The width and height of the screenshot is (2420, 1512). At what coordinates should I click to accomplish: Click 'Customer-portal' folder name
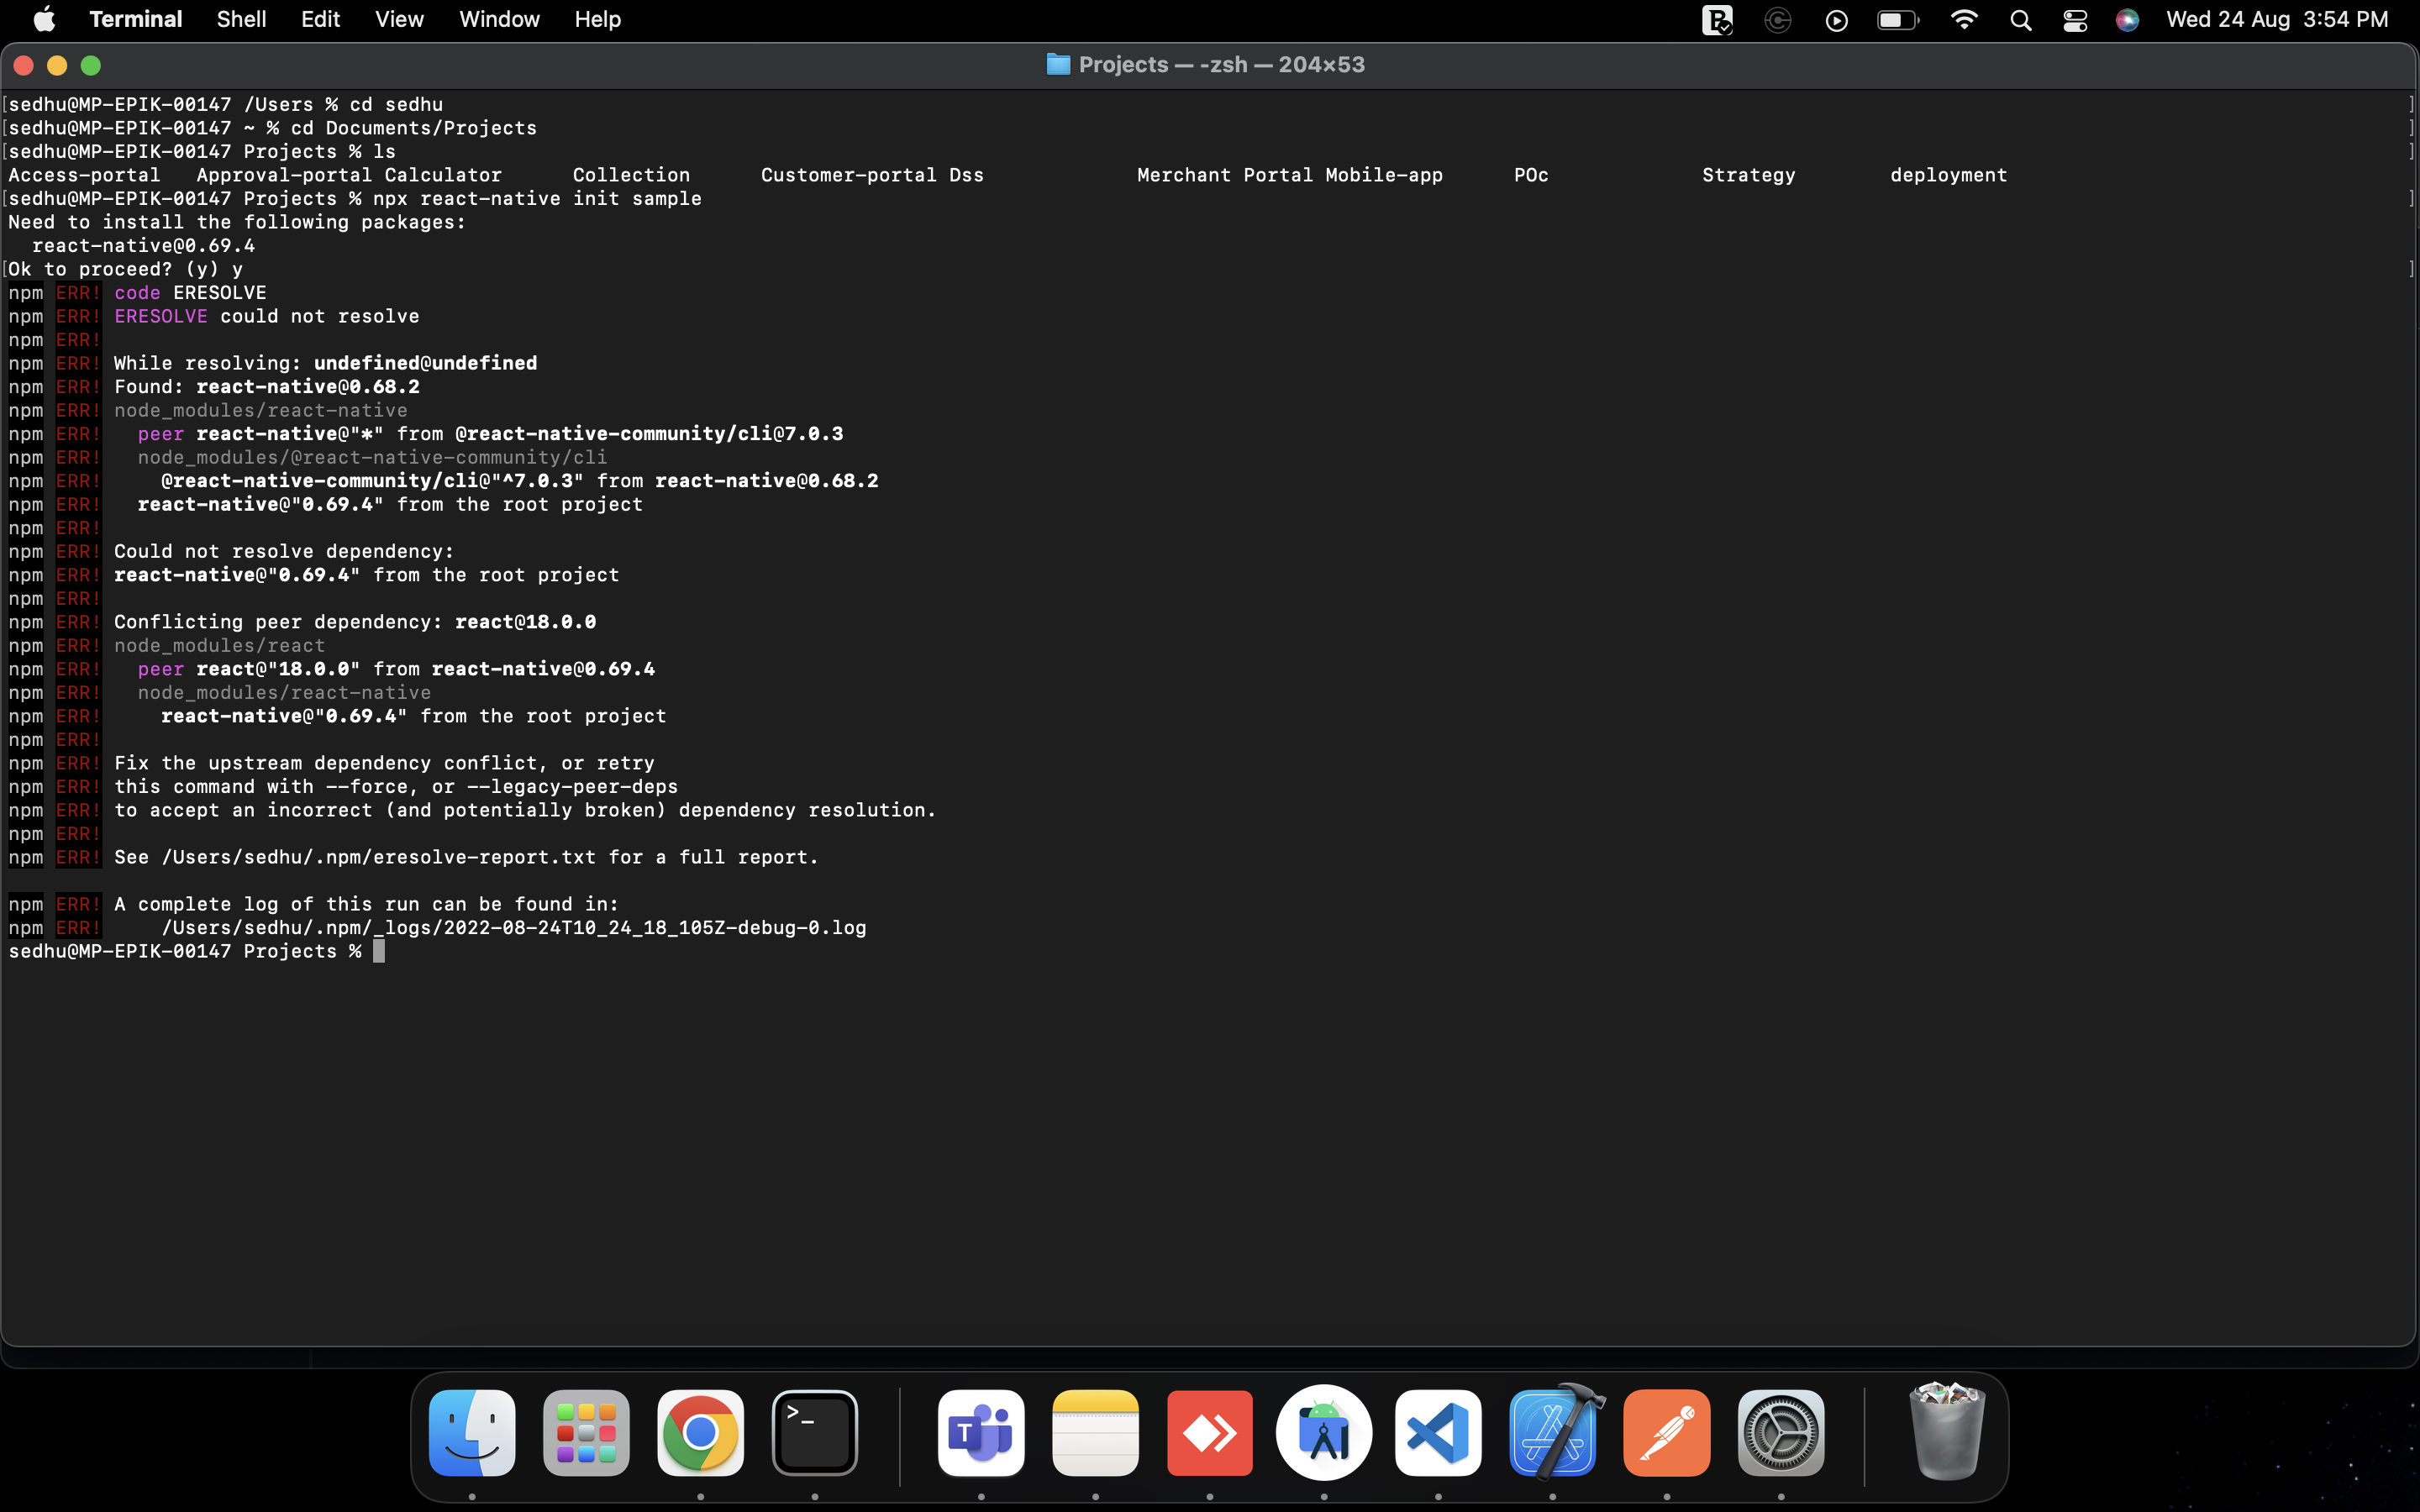pos(849,175)
